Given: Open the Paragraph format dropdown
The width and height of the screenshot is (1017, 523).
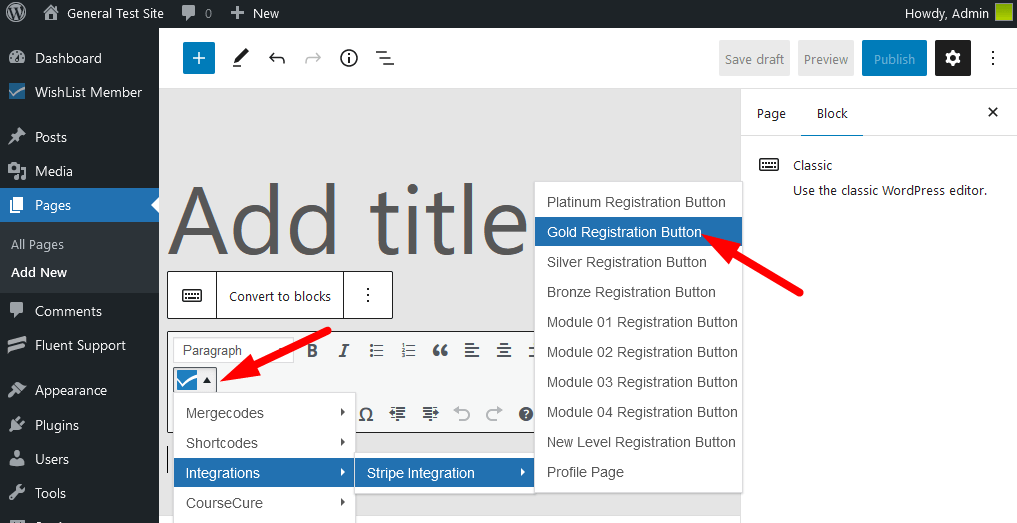Looking at the screenshot, I should pos(233,350).
